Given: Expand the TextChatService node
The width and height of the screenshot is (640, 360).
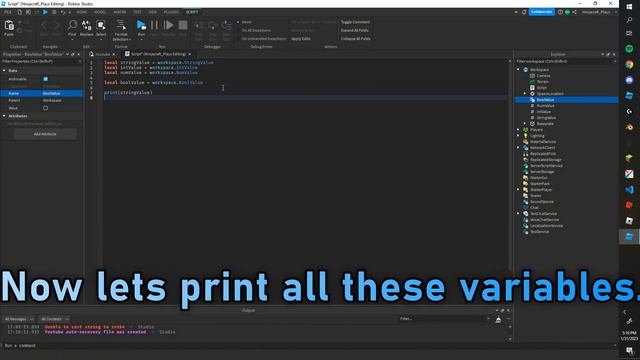Looking at the screenshot, I should tap(518, 214).
